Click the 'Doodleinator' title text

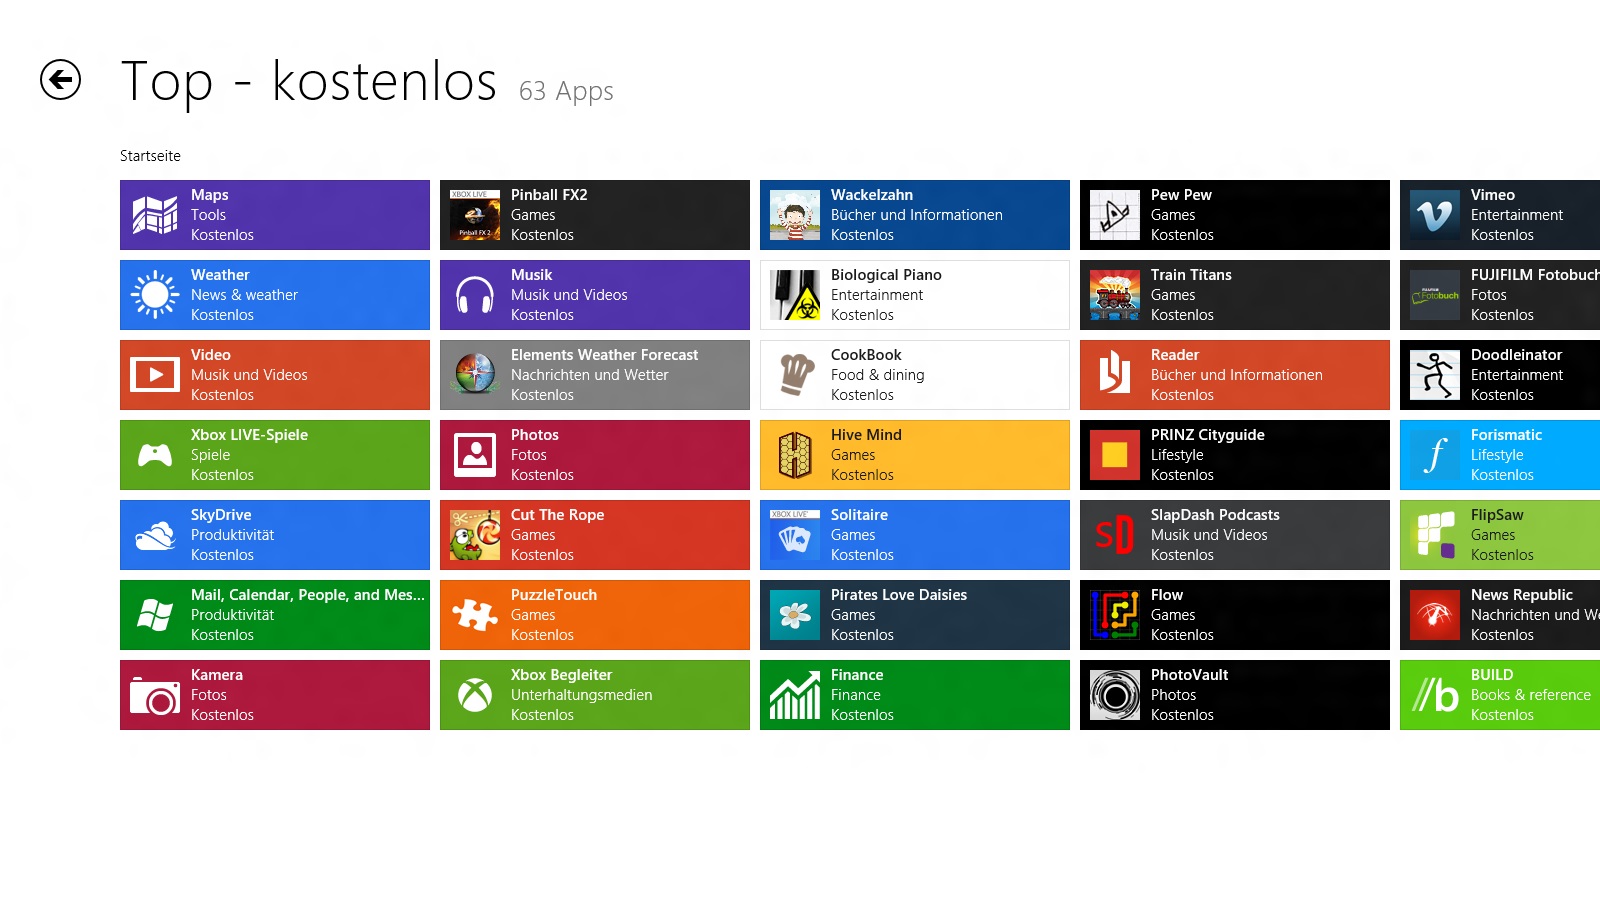coord(1516,355)
